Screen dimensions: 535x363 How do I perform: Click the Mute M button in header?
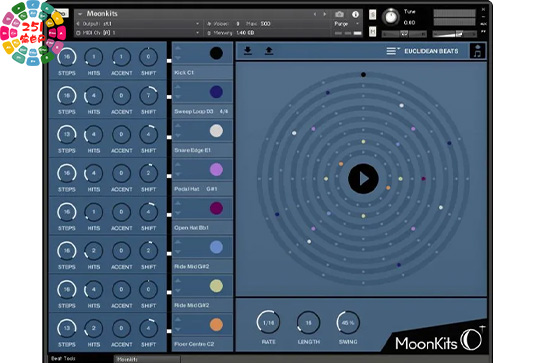tap(373, 31)
